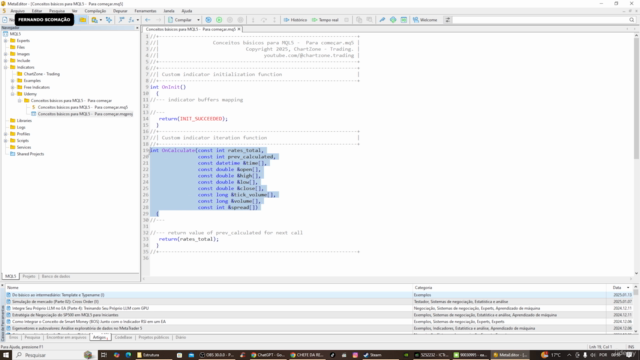Sort articles by the Data column header

tap(617, 288)
